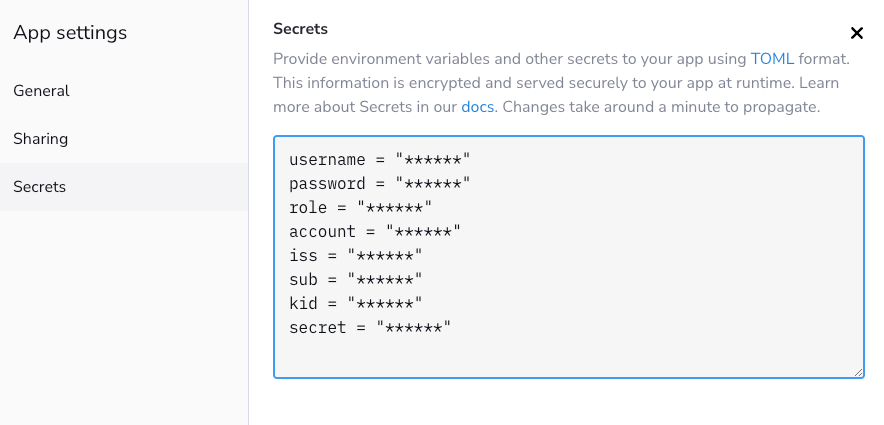The height and width of the screenshot is (425, 884).
Task: Select the Secrets tab in sidebar
Action: 39,187
